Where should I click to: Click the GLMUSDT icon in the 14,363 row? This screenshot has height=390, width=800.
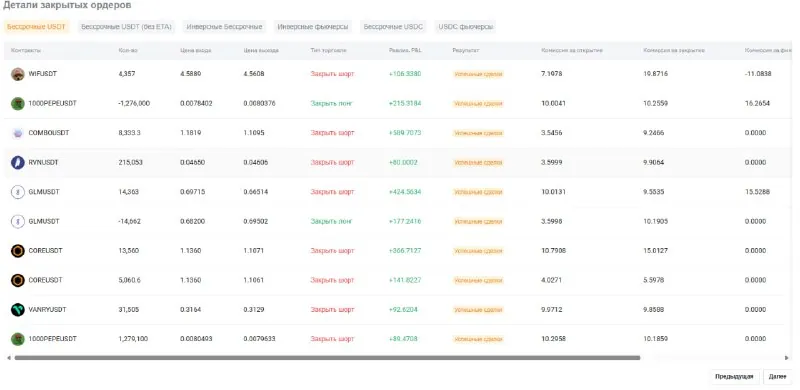click(18, 192)
